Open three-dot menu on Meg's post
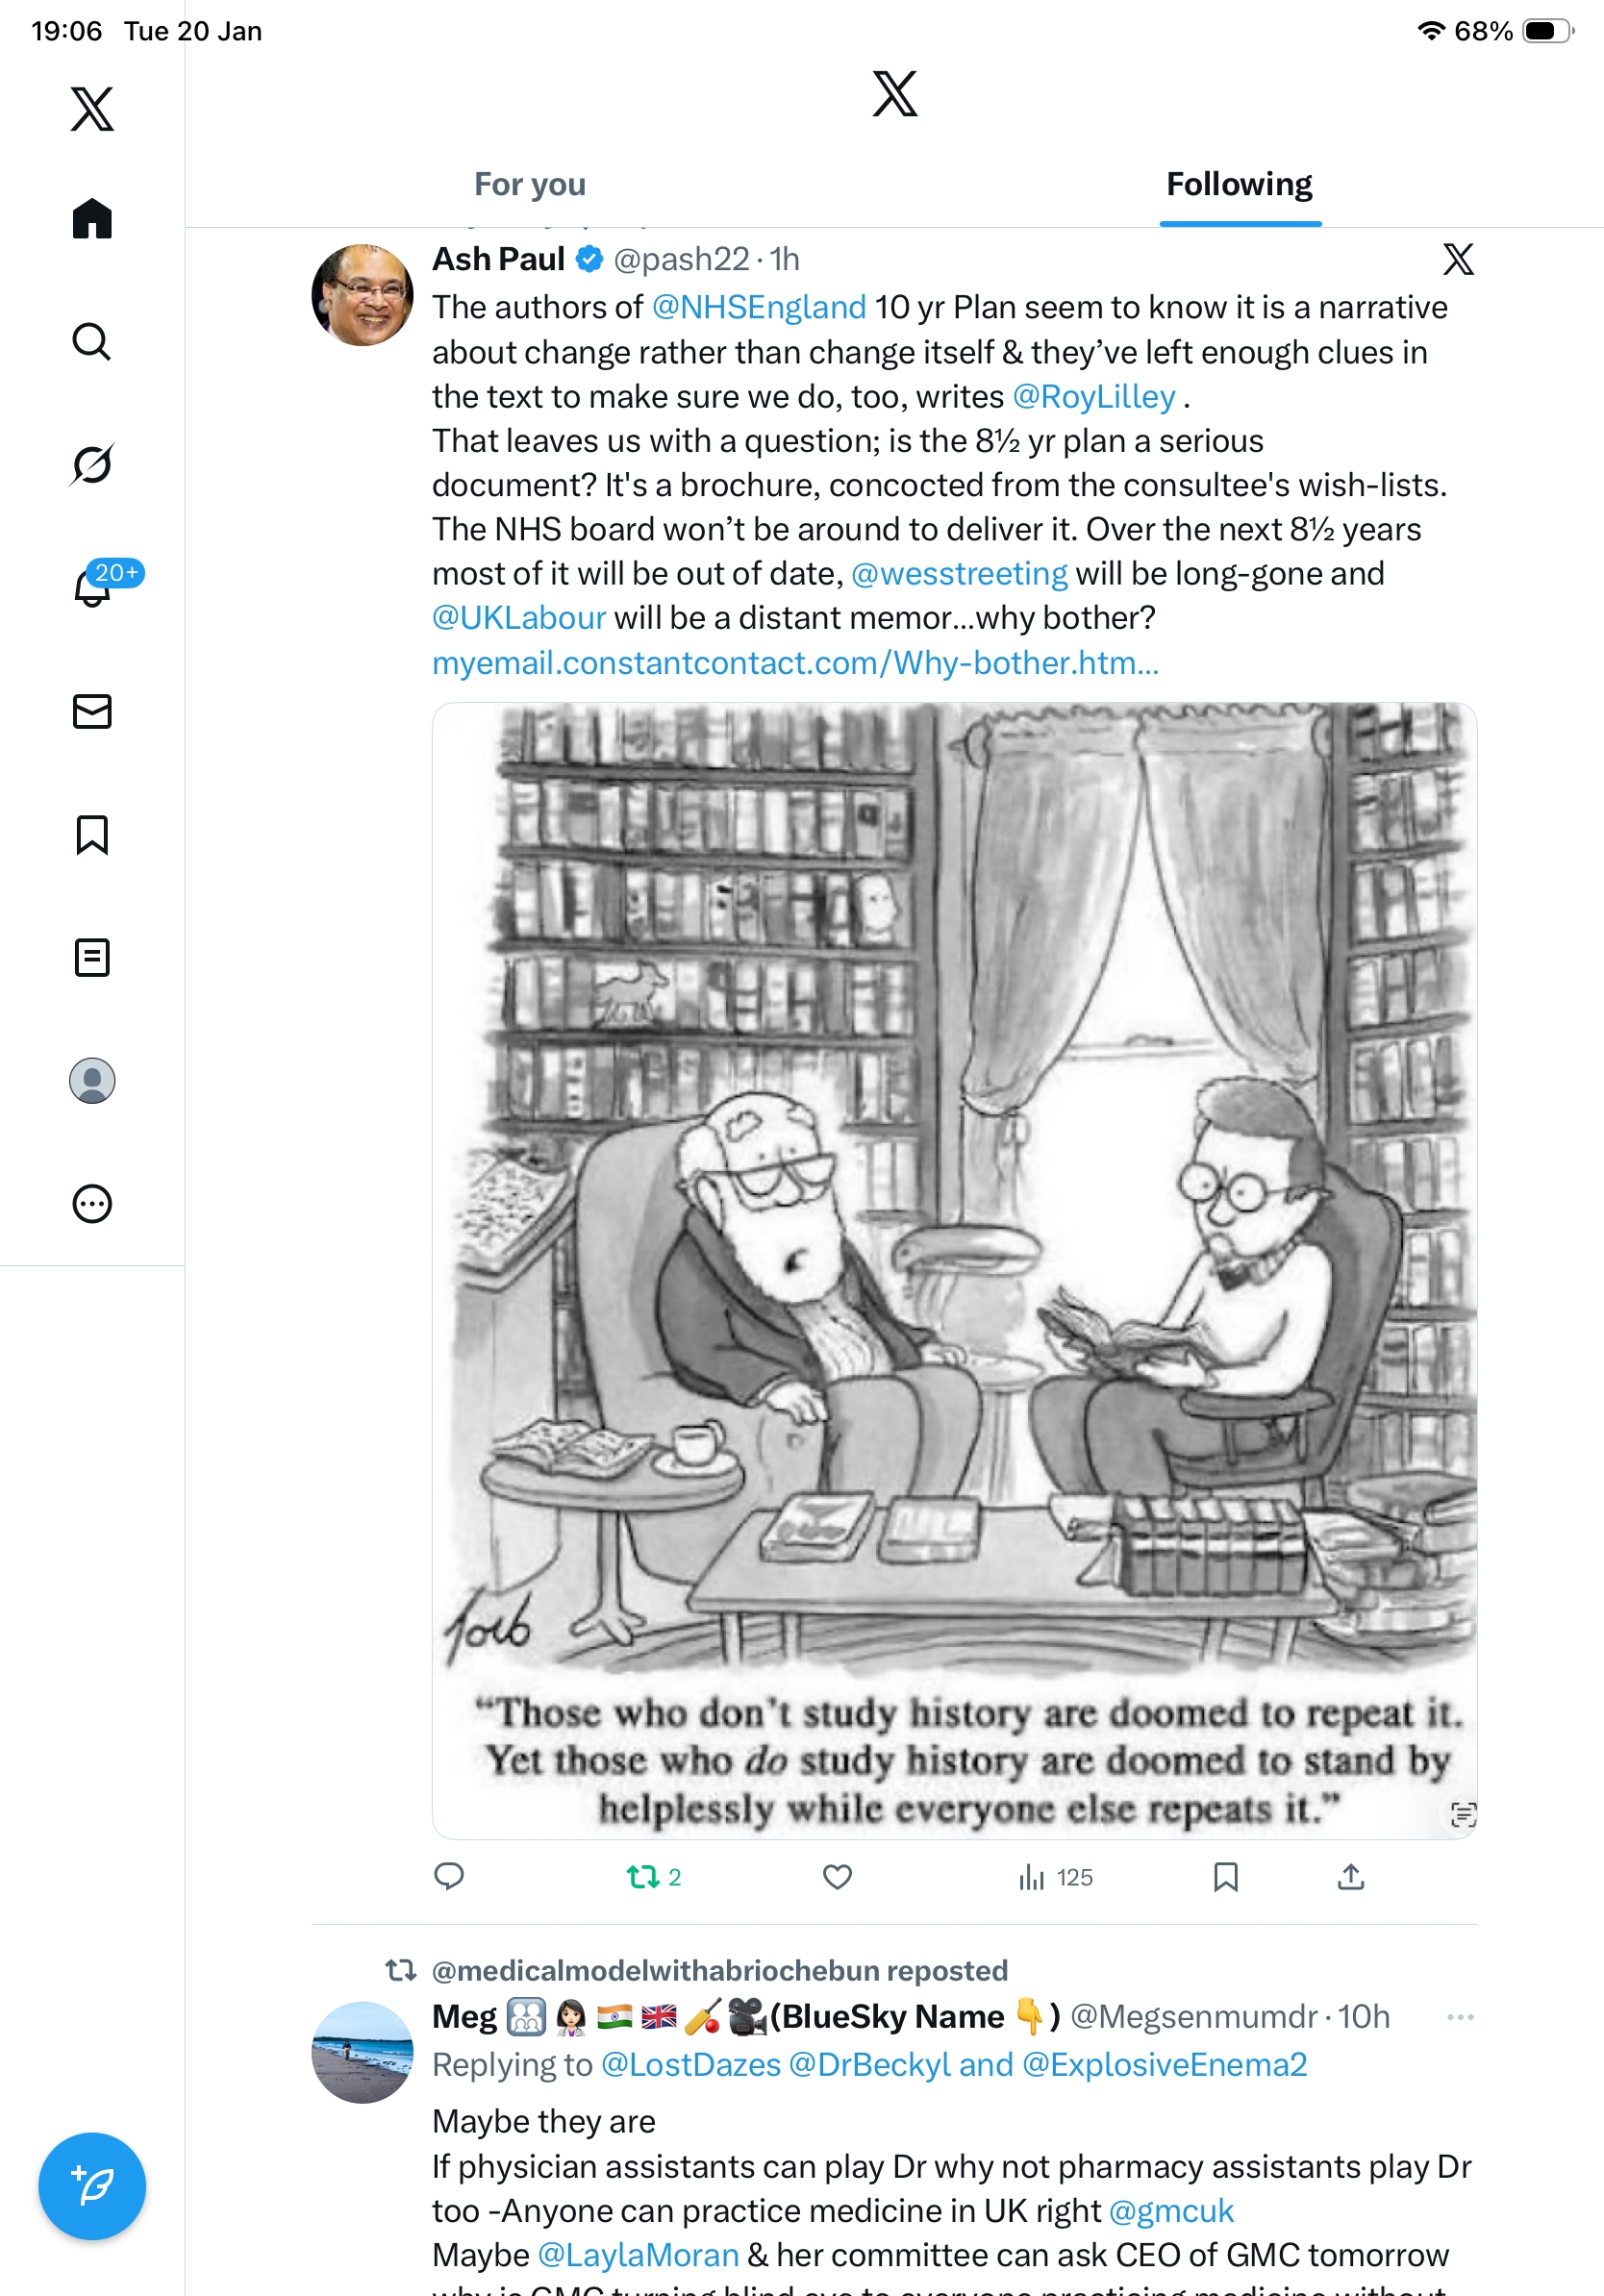 1460,2017
